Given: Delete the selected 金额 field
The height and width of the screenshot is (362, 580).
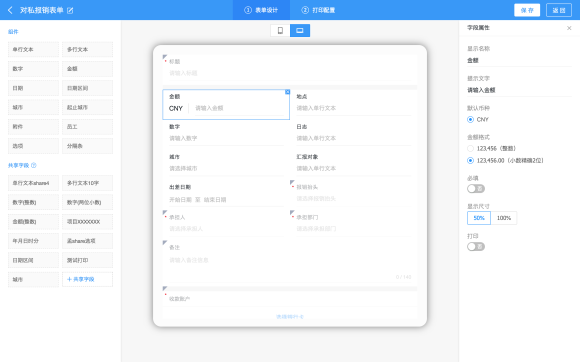Looking at the screenshot, I should (287, 92).
